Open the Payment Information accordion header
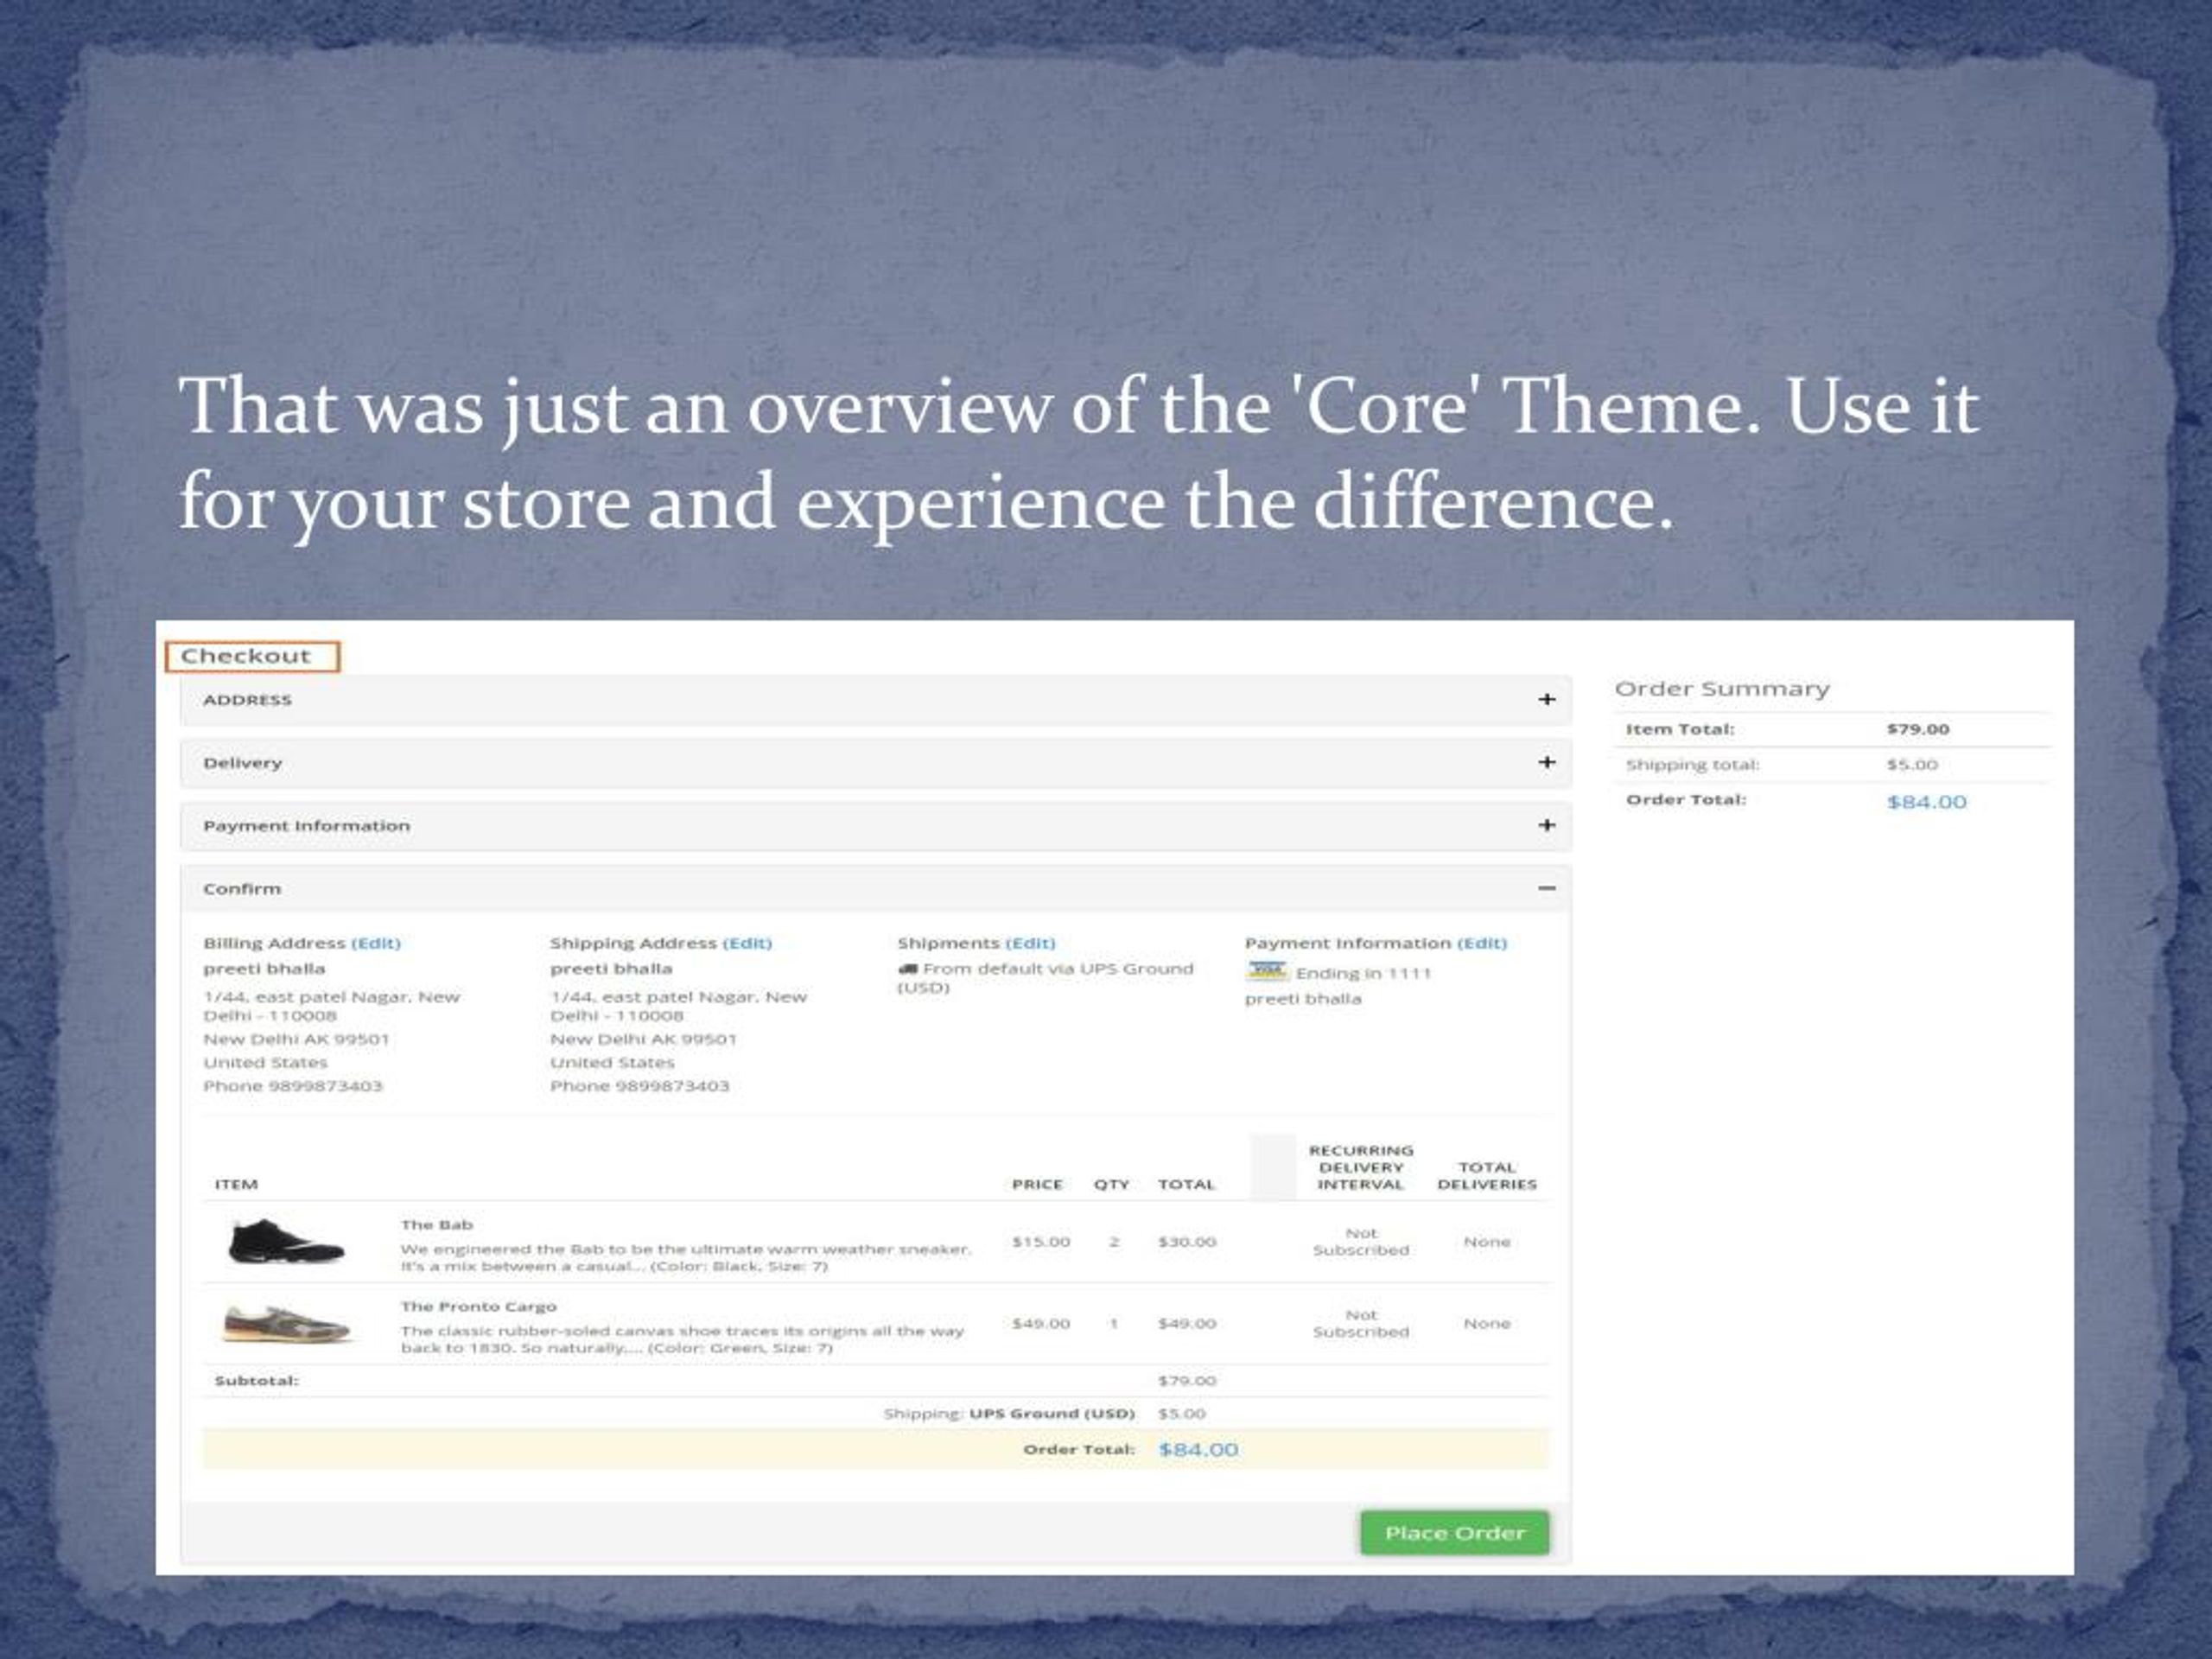 [875, 826]
